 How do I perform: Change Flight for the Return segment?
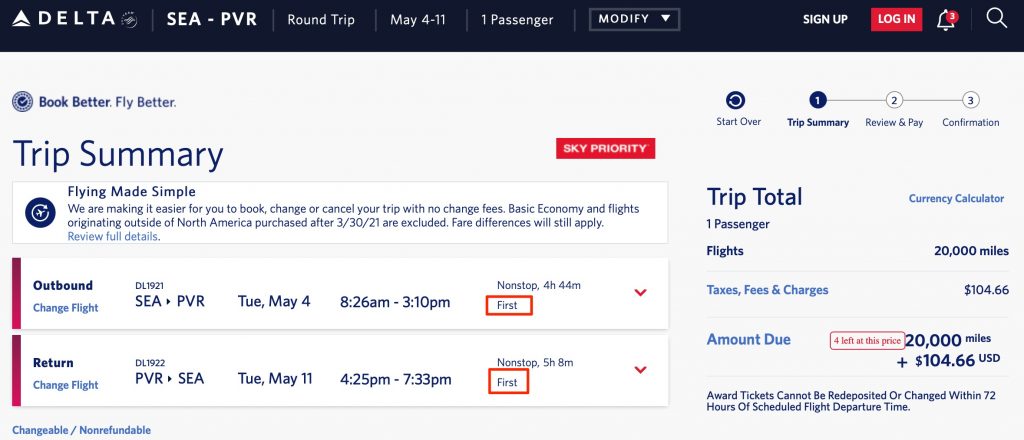coord(66,385)
